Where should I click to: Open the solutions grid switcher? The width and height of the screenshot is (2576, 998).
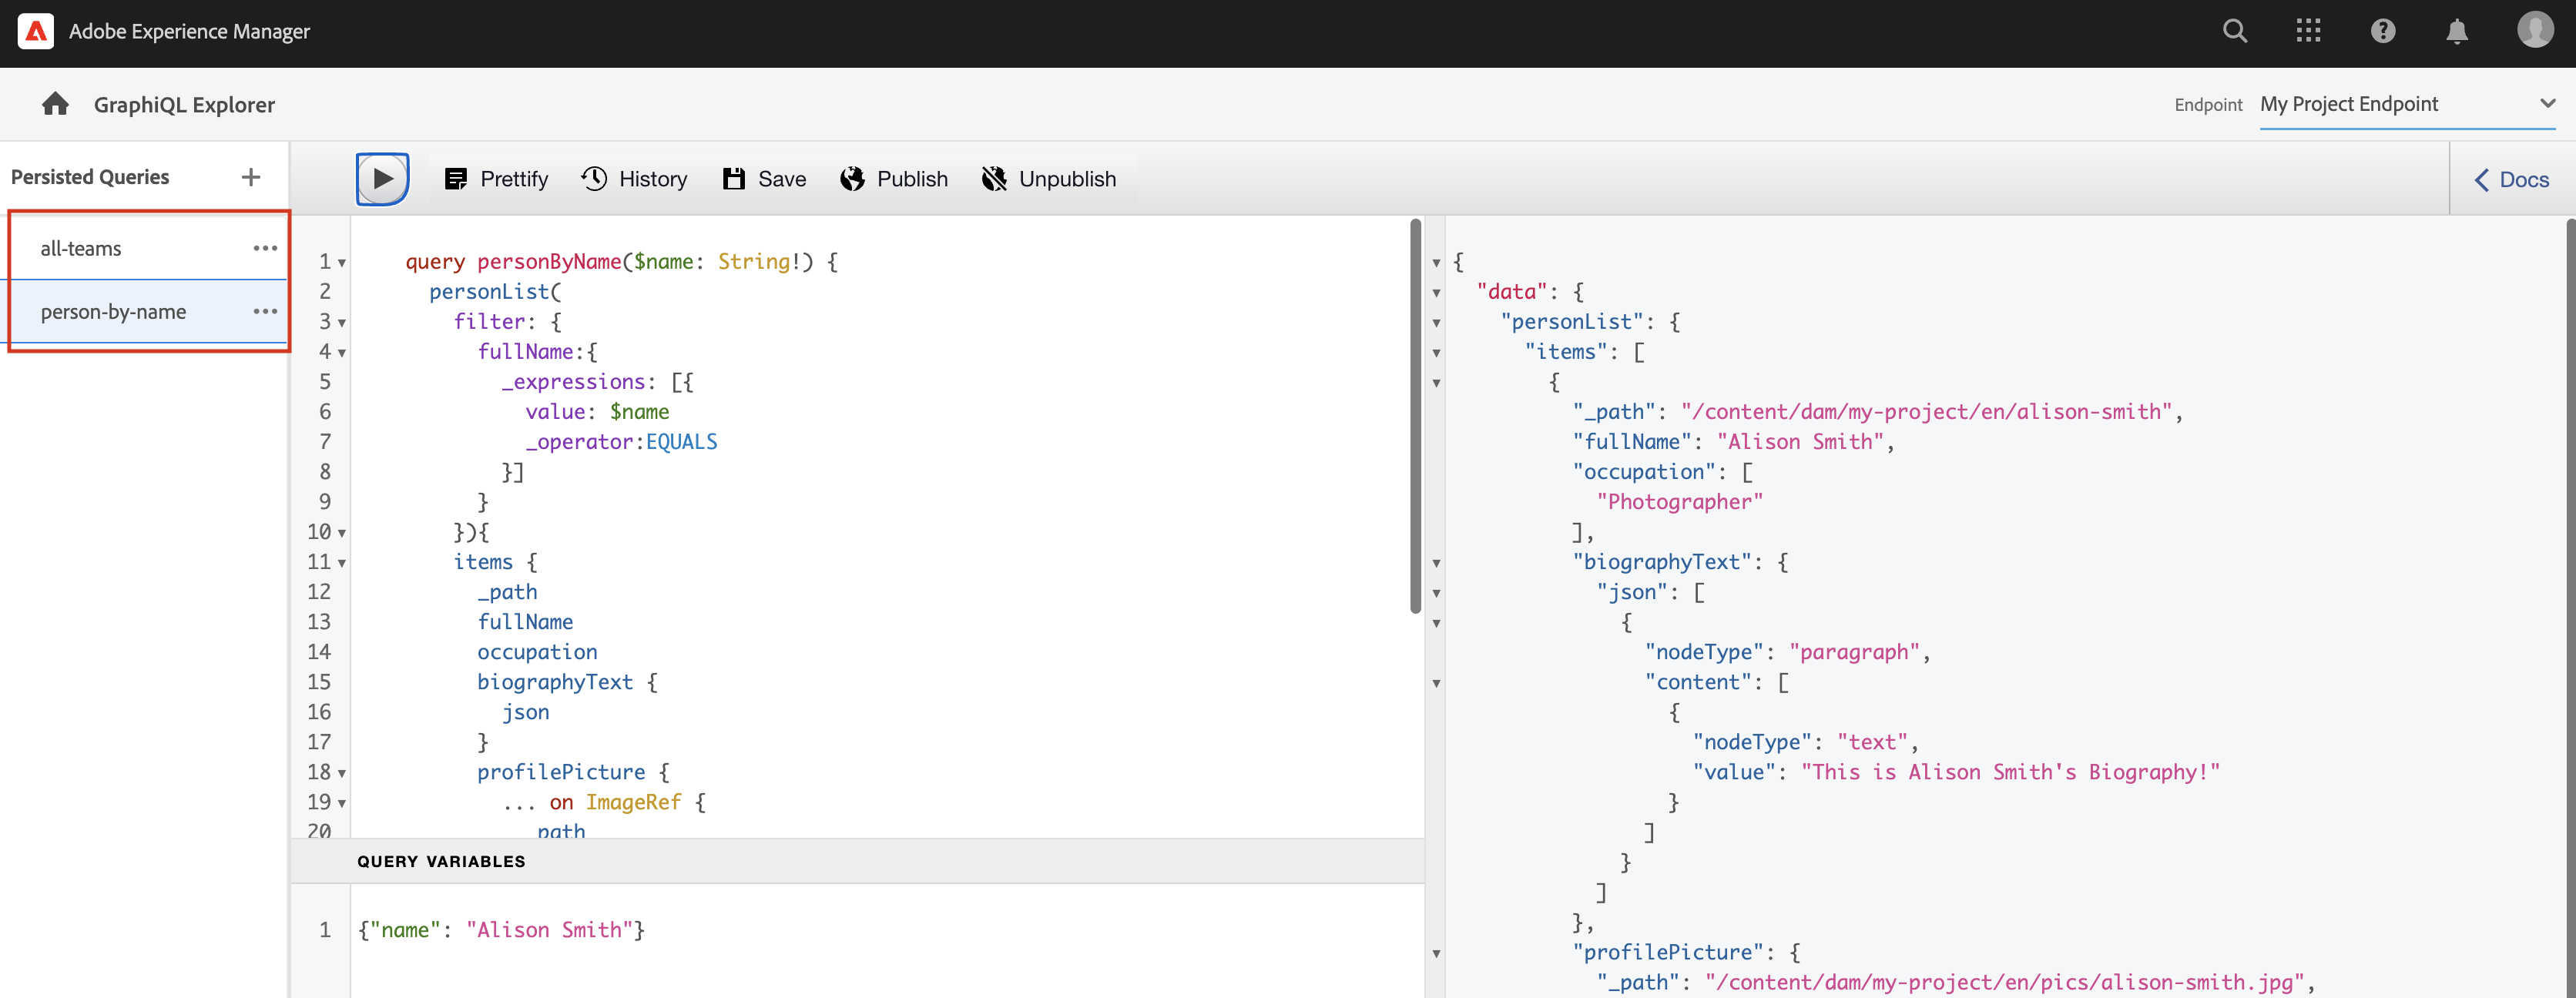[2308, 31]
